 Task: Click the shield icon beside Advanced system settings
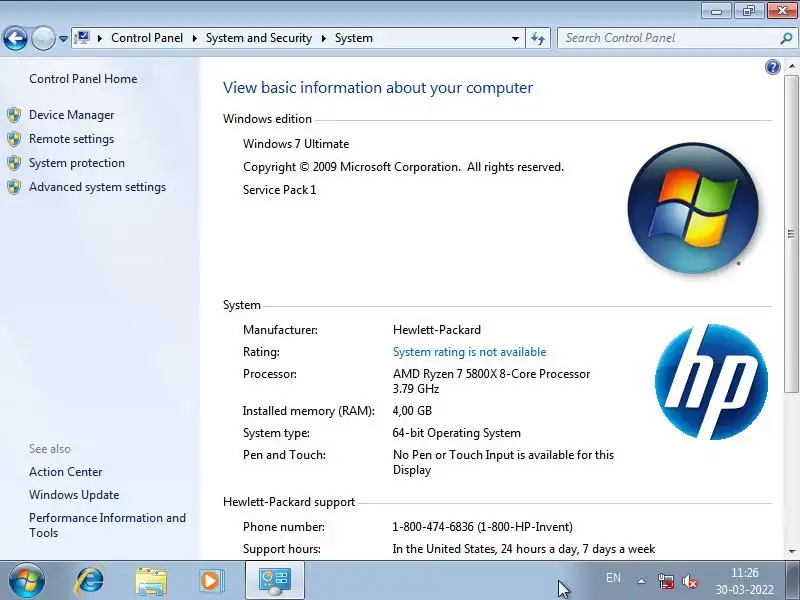pyautogui.click(x=14, y=187)
